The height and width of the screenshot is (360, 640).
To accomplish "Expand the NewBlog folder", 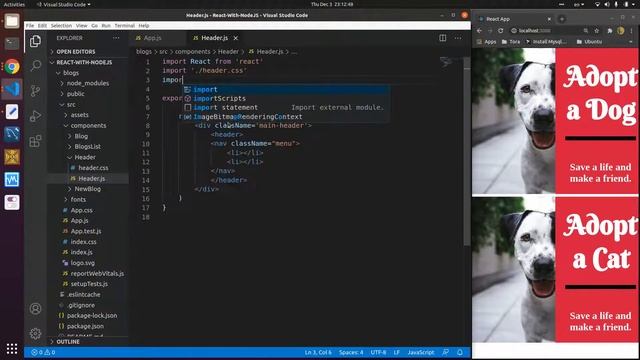I will click(87, 189).
